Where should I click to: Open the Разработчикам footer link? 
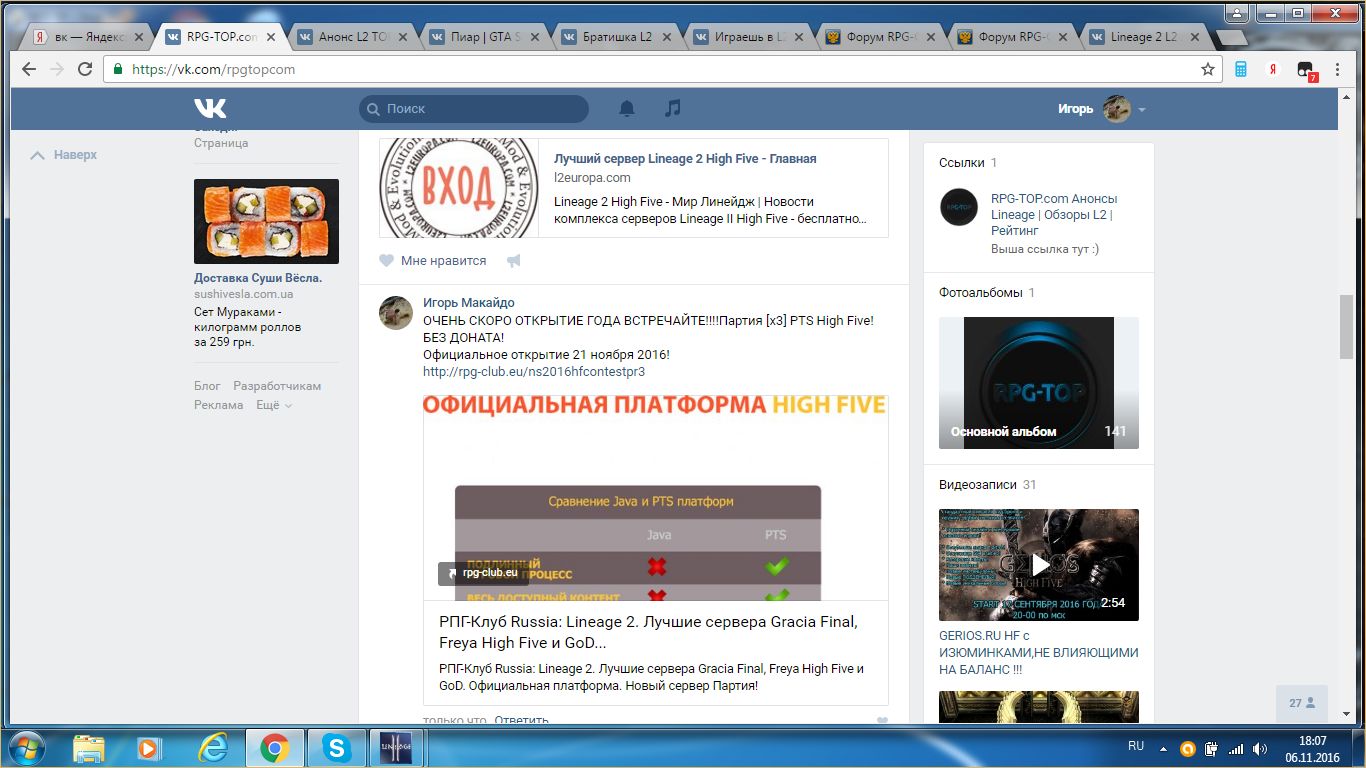[x=277, y=386]
